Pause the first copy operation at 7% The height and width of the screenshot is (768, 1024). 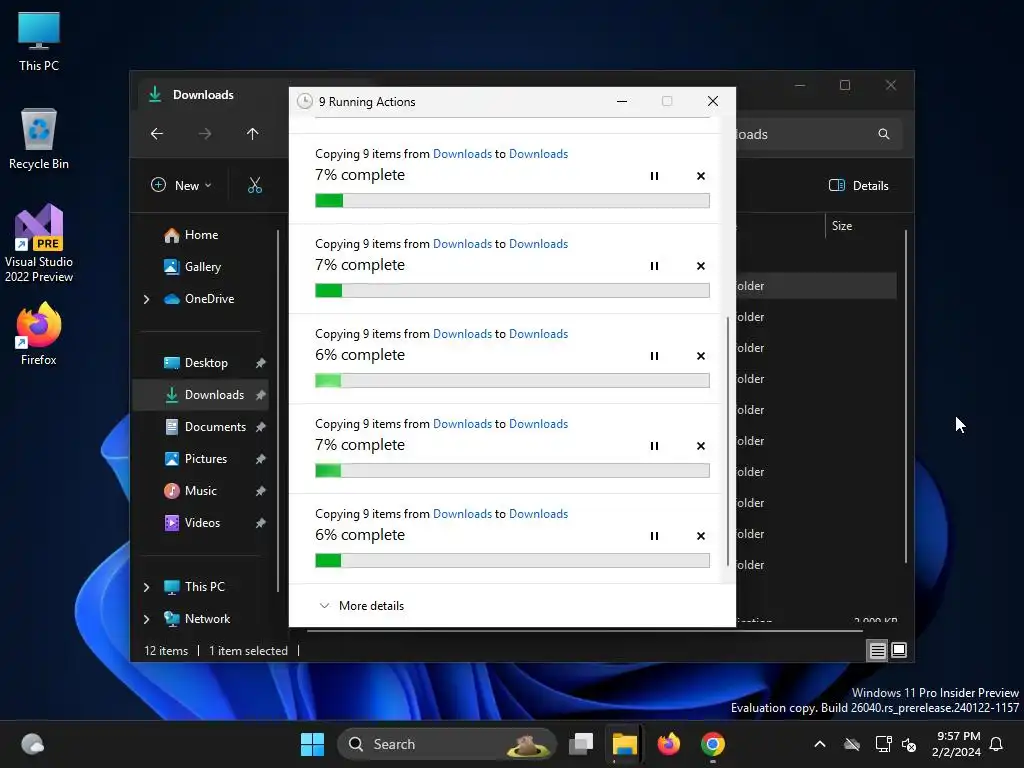(654, 176)
